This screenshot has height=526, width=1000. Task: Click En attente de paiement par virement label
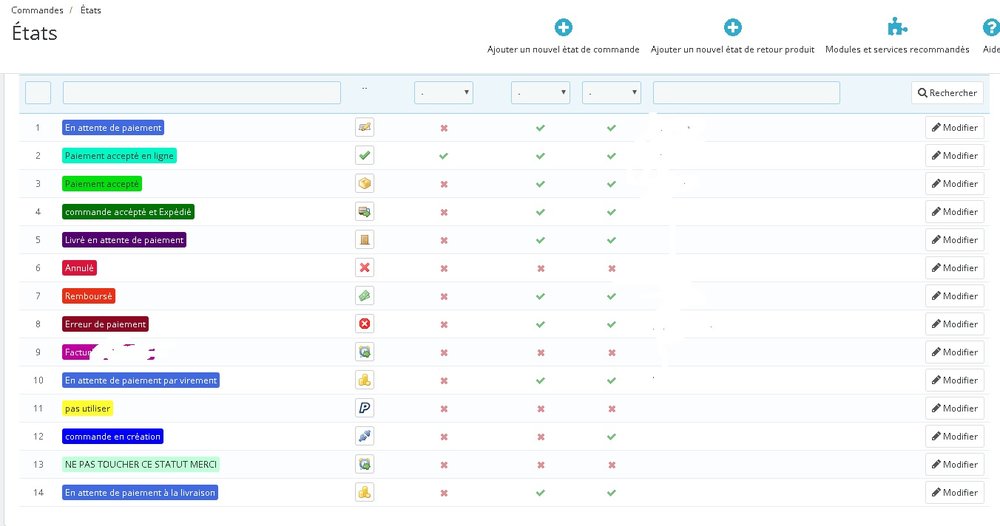coord(141,380)
